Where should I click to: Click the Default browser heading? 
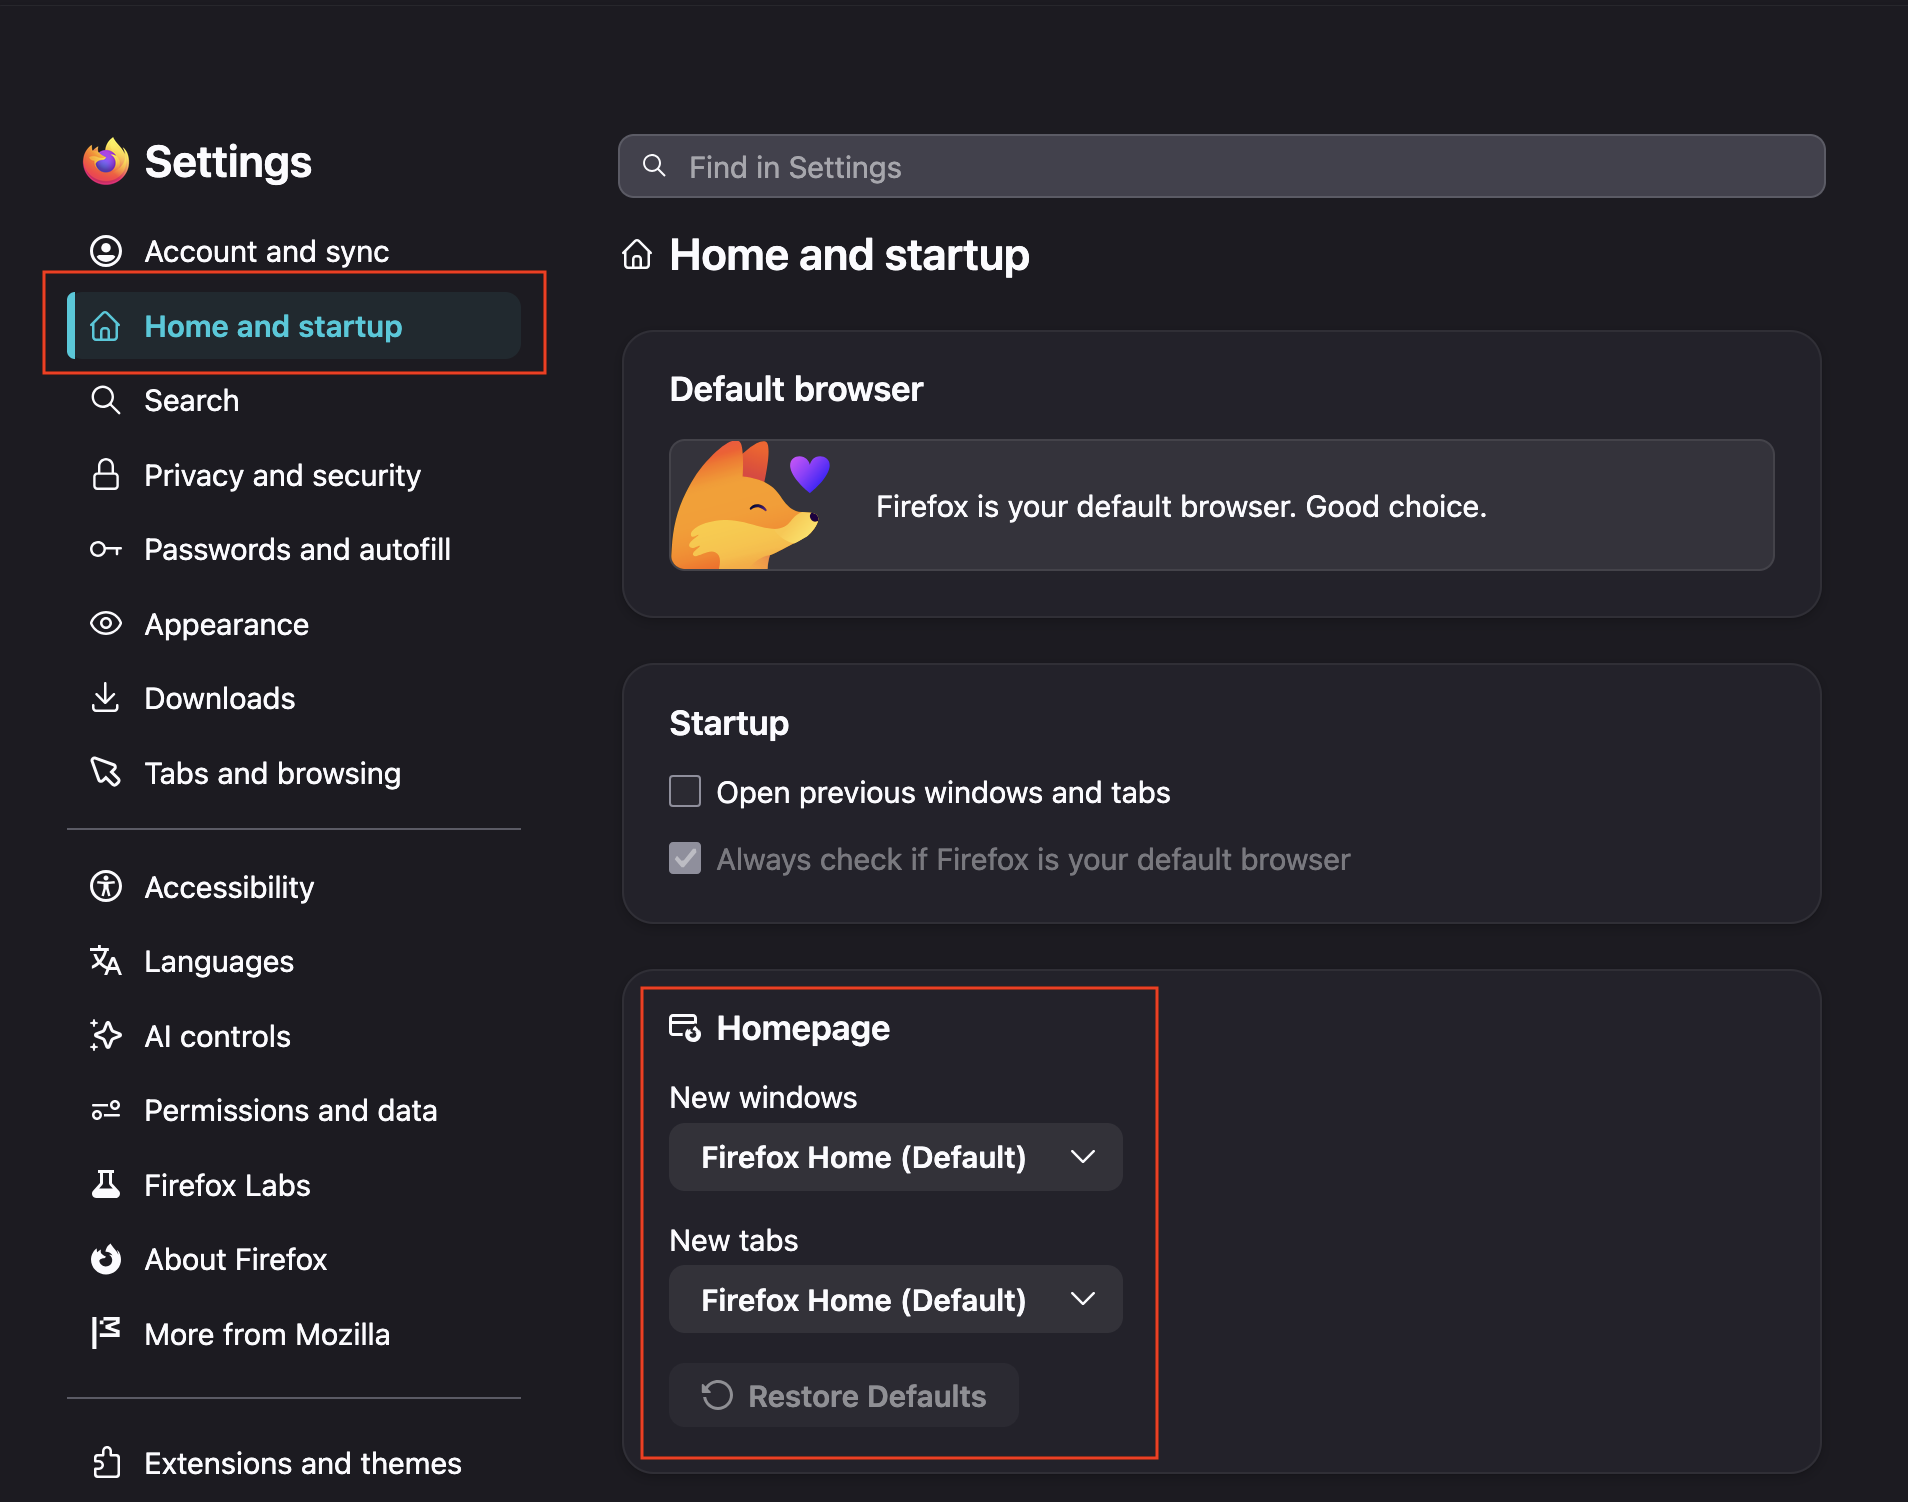tap(796, 389)
